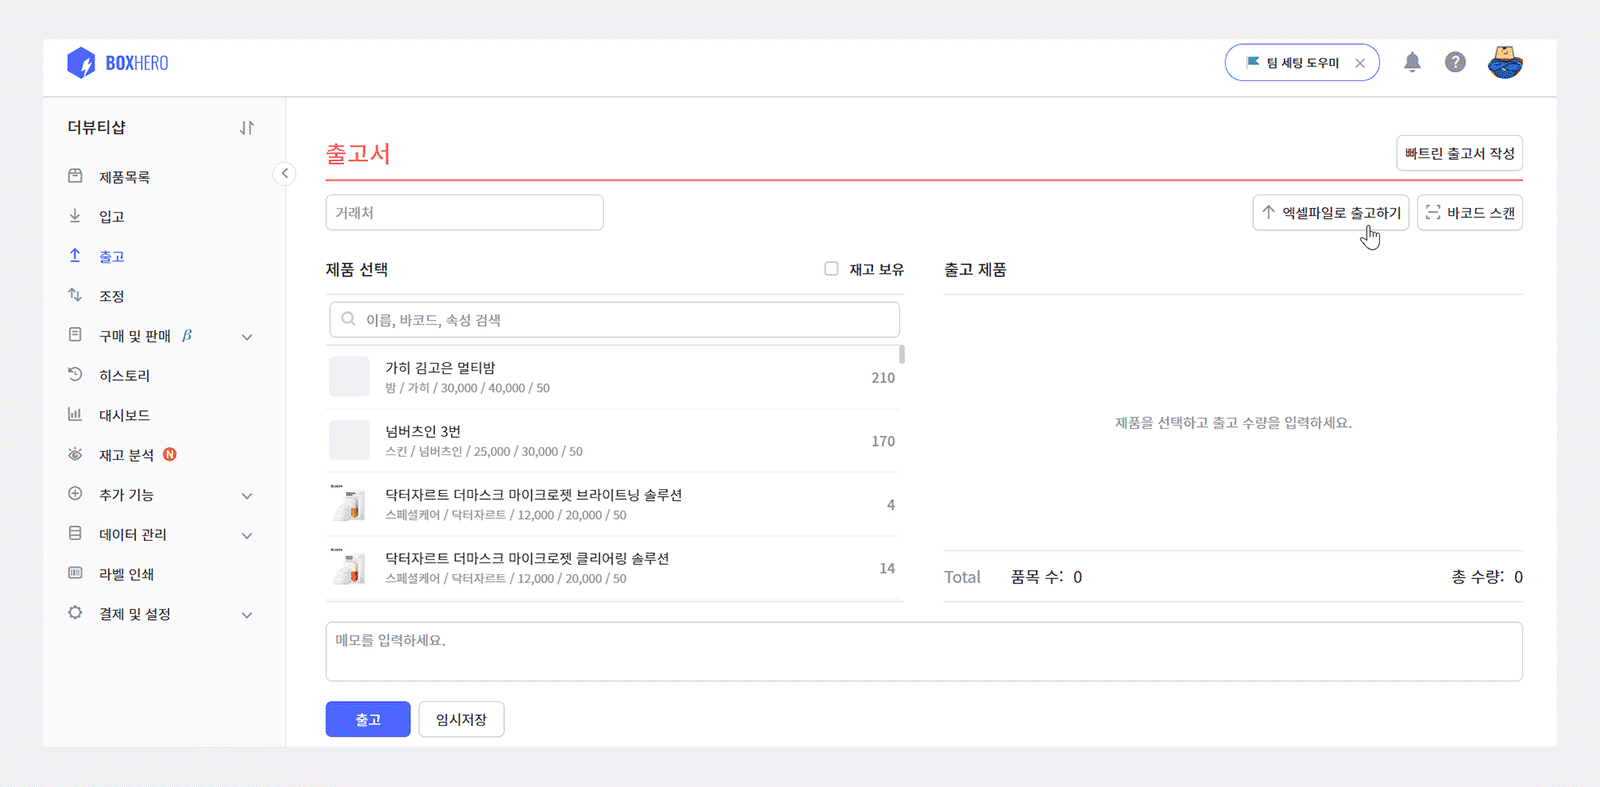The image size is (1600, 787).
Task: Click 엑셀파일로 출고하기 button
Action: [x=1330, y=213]
